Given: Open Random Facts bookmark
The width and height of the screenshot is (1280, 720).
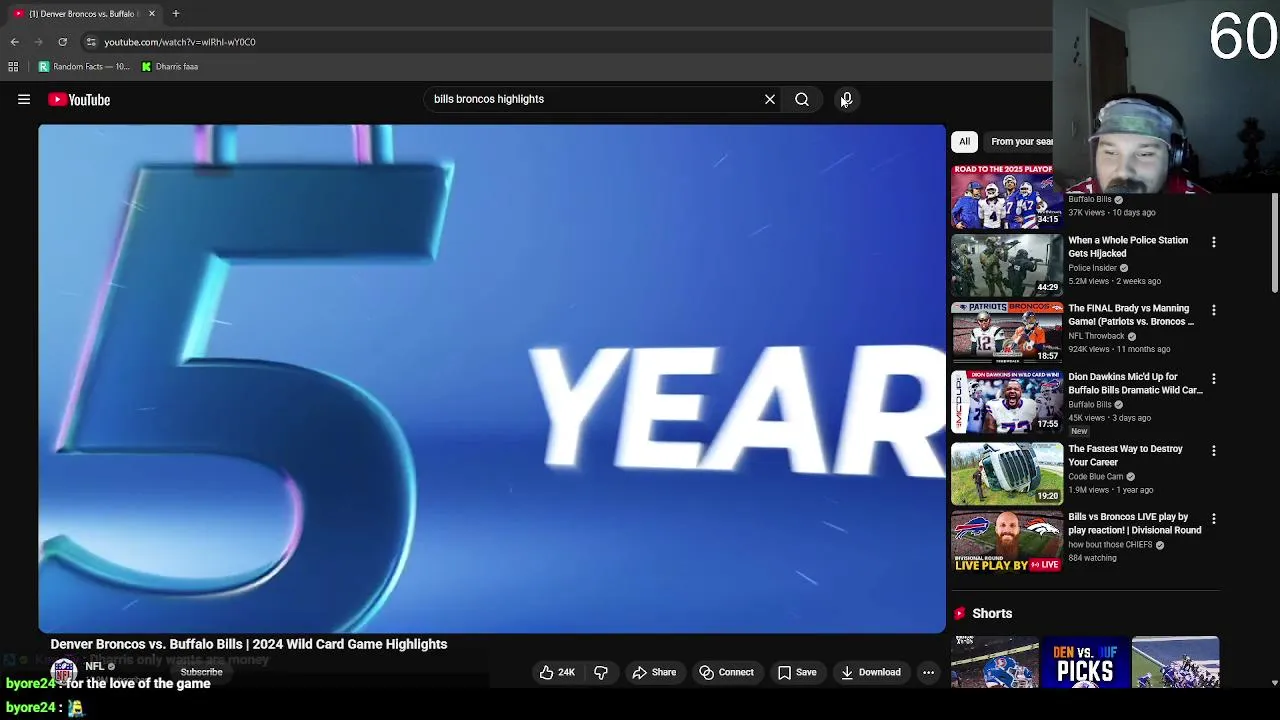Looking at the screenshot, I should point(84,67).
